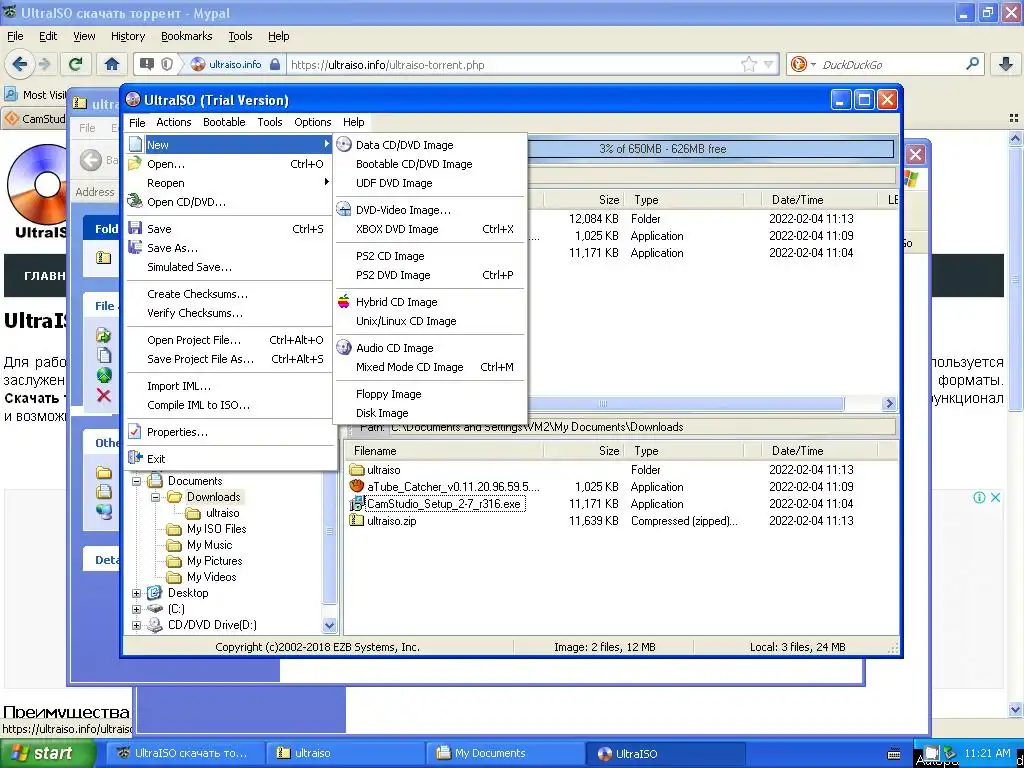Expand the Desktop tree node

136,593
